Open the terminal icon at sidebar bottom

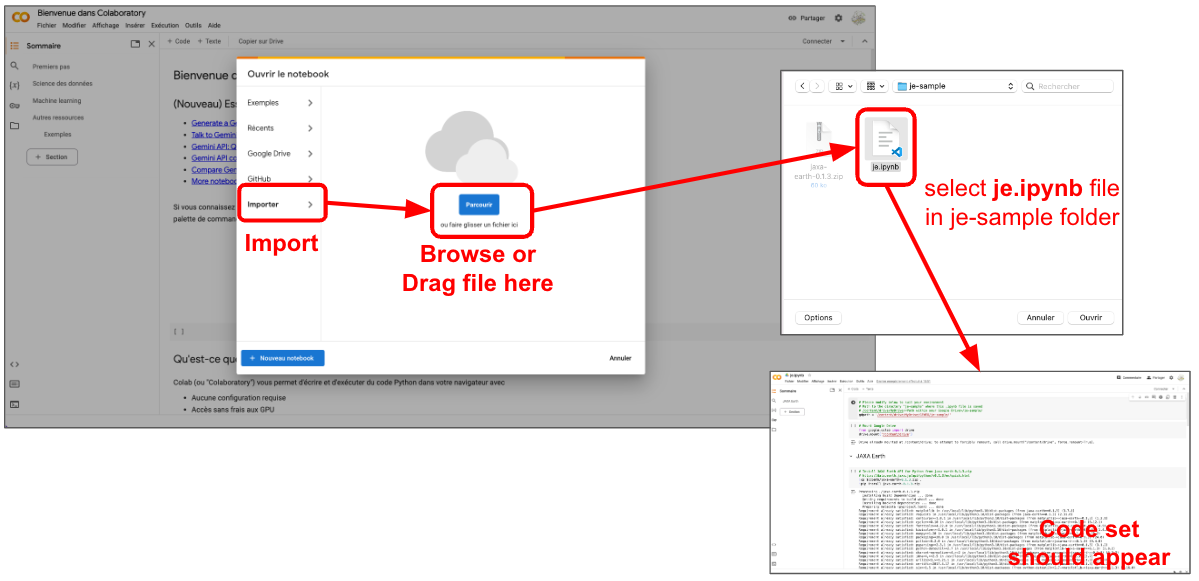pos(15,404)
